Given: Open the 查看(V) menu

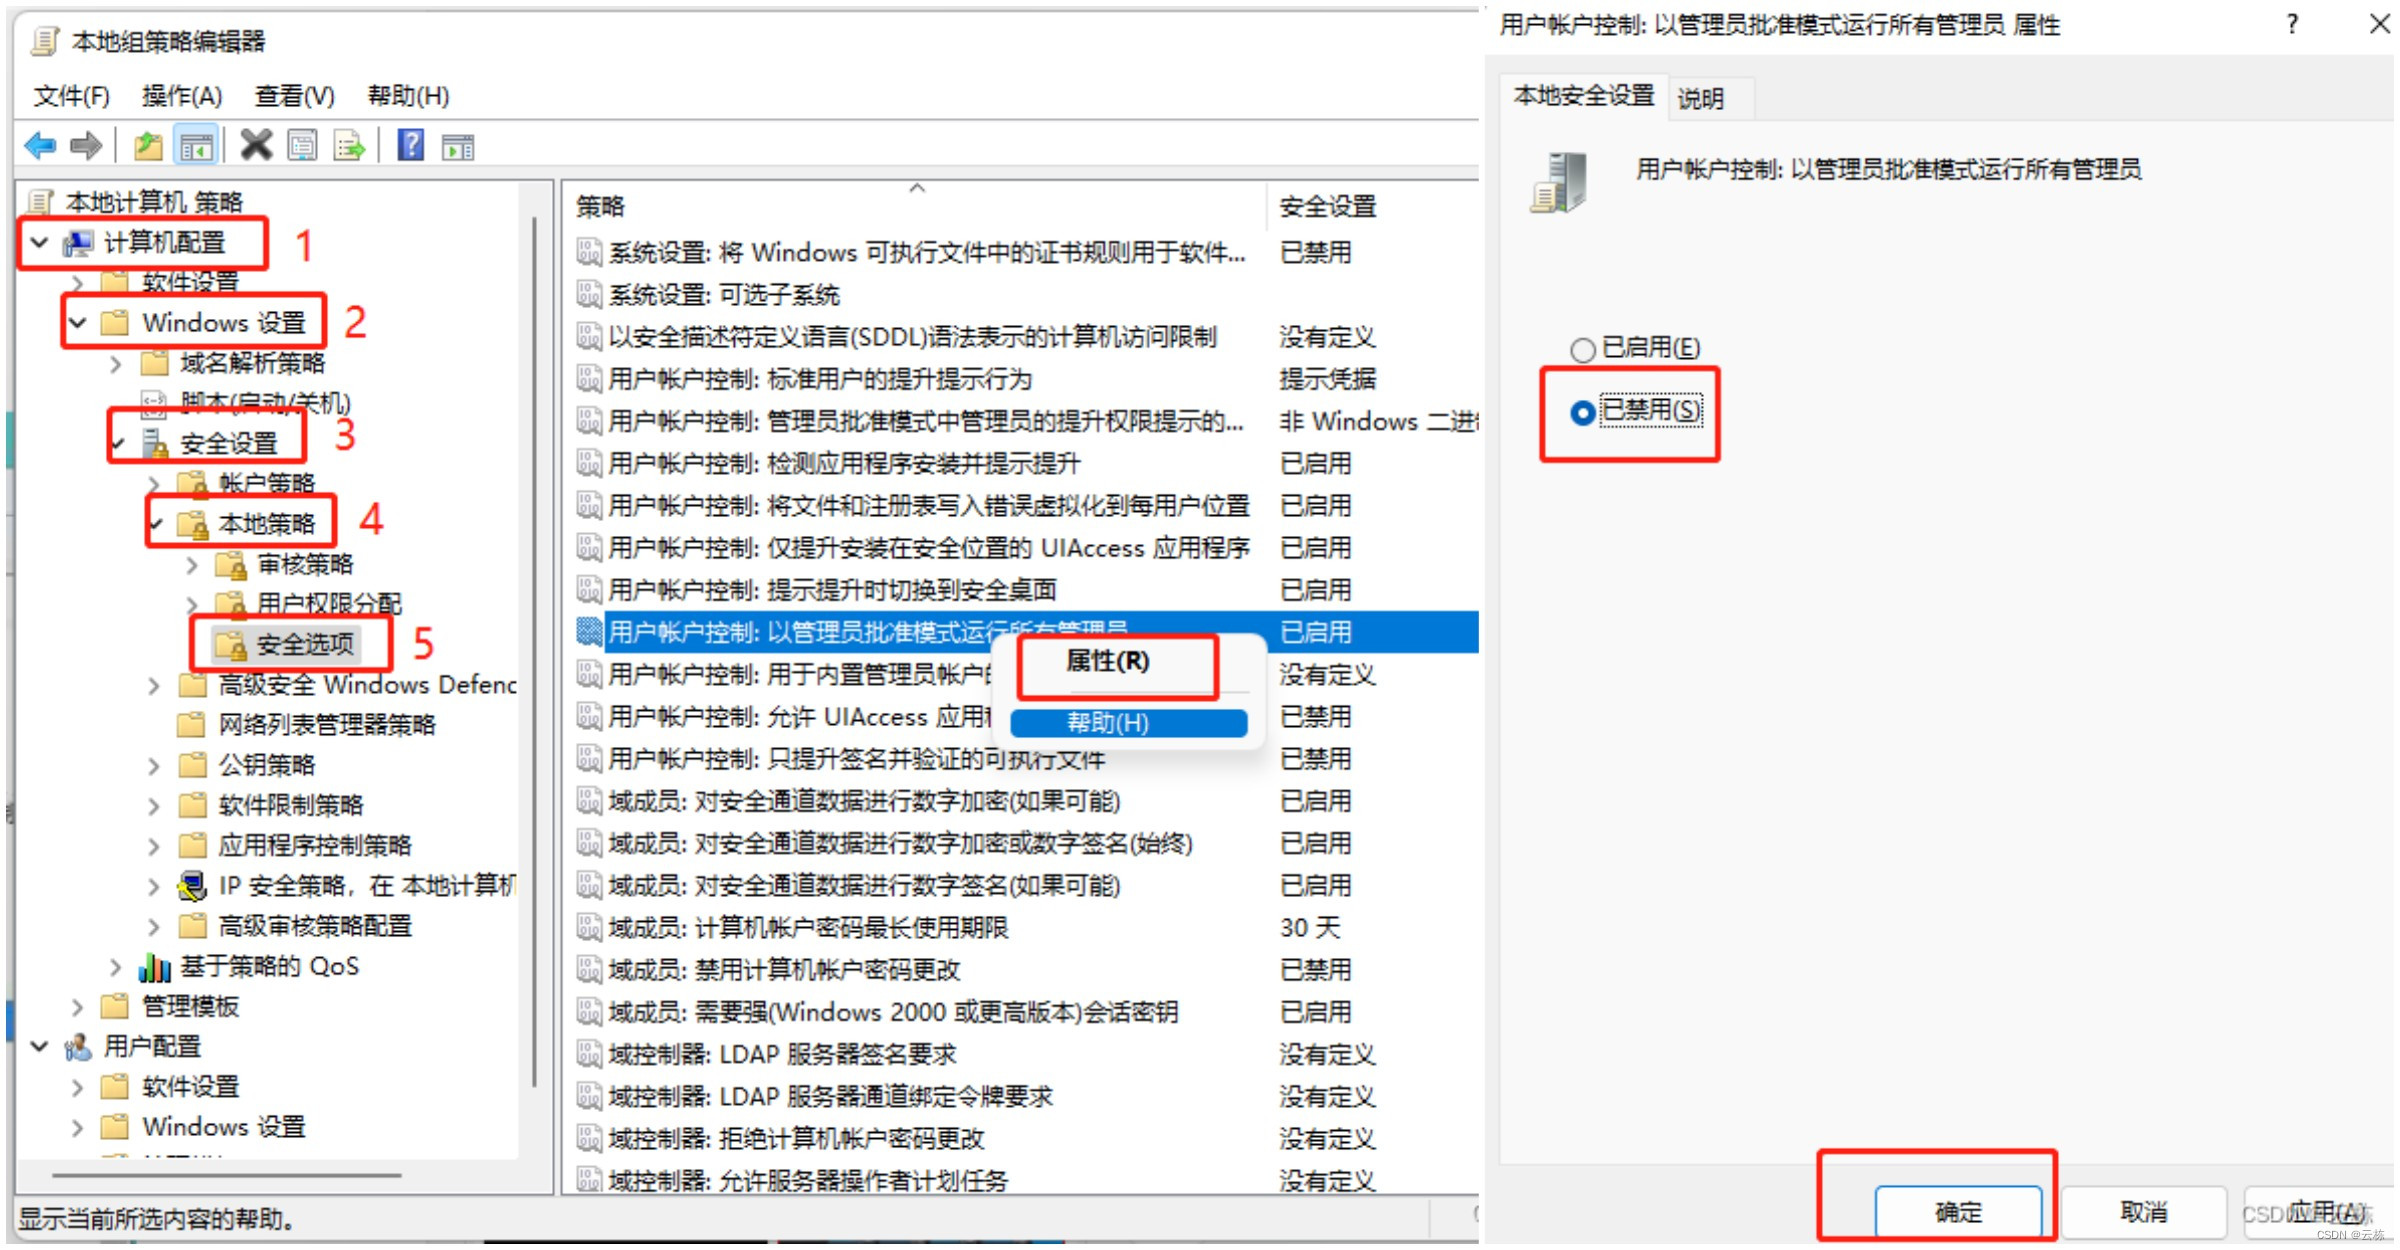Looking at the screenshot, I should coord(295,96).
